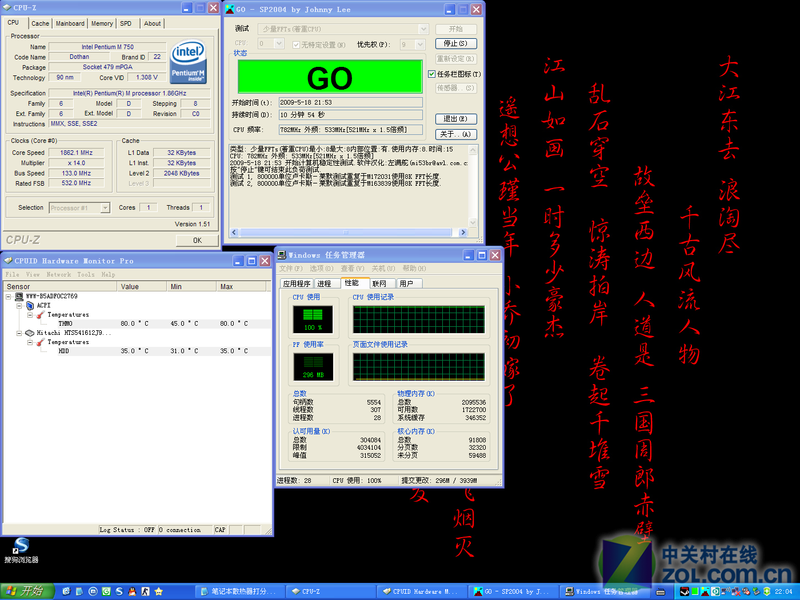The height and width of the screenshot is (600, 800).
Task: Open the Help menu in Hardware Monitor
Action: [108, 274]
